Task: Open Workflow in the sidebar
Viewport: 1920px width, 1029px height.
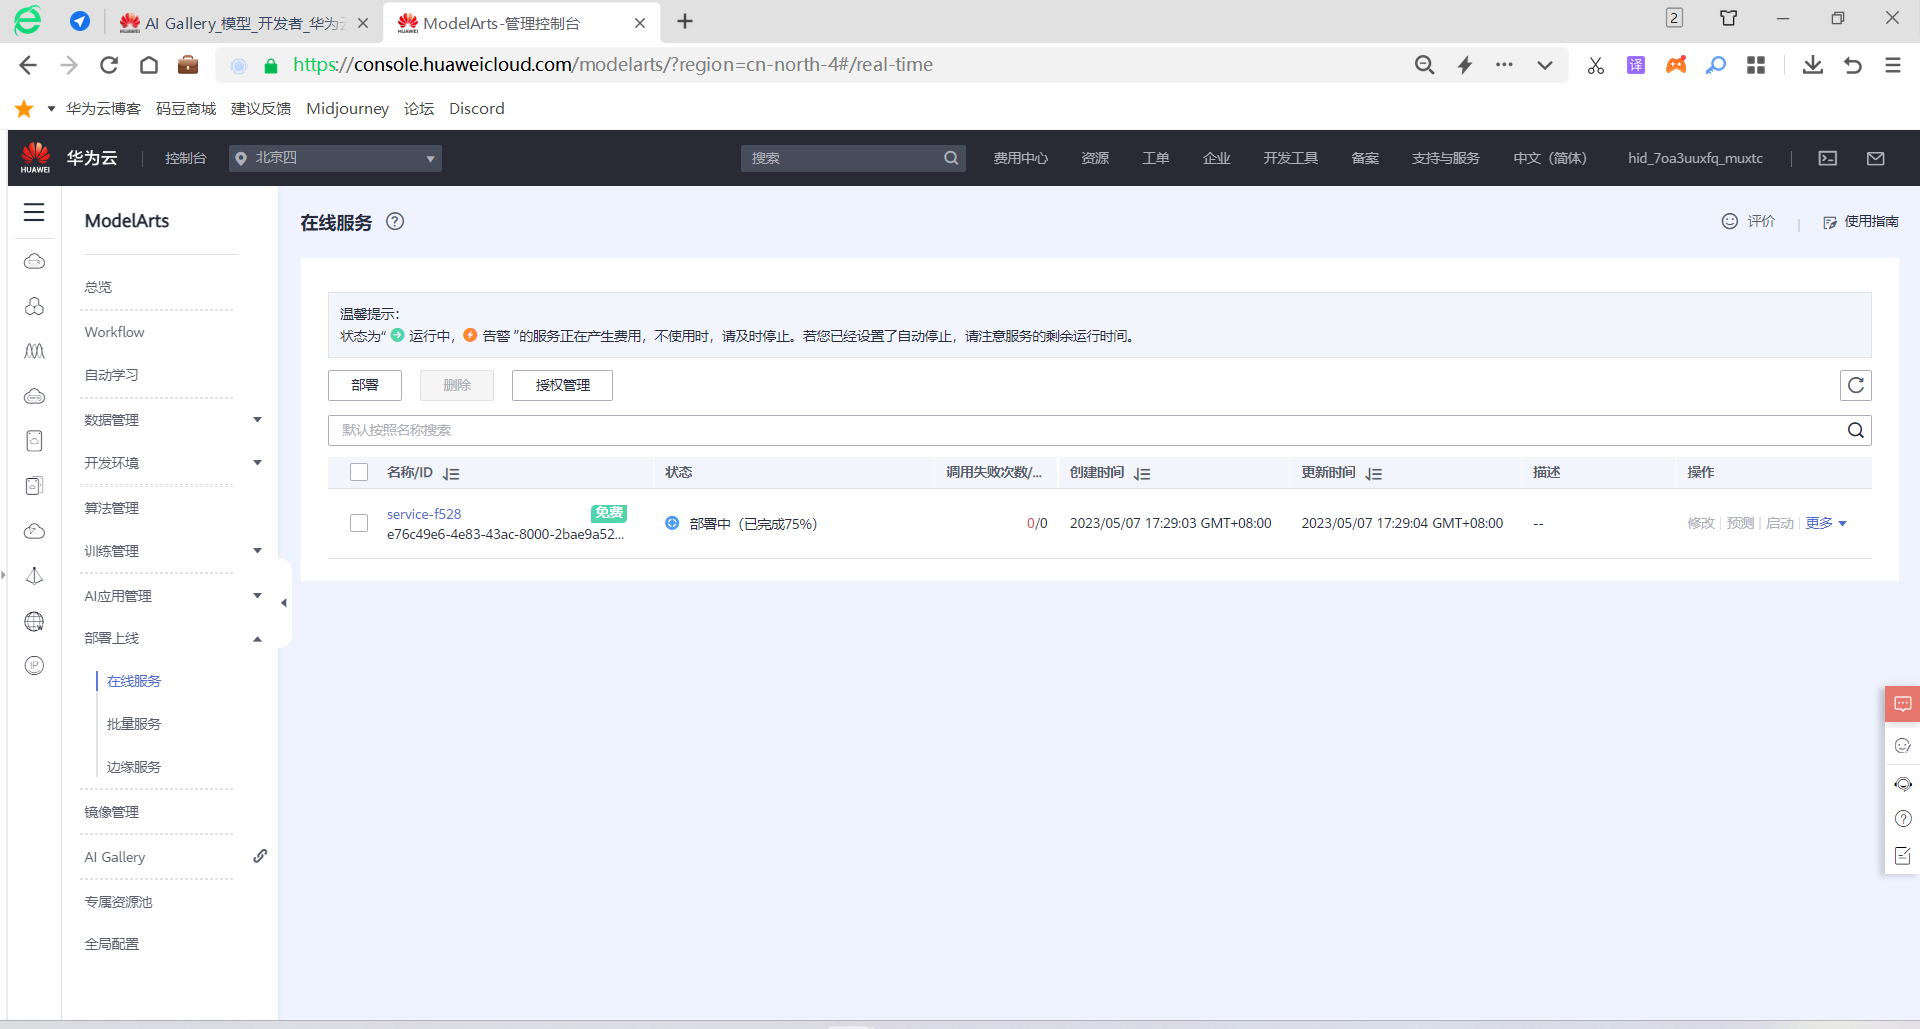Action: [x=114, y=332]
